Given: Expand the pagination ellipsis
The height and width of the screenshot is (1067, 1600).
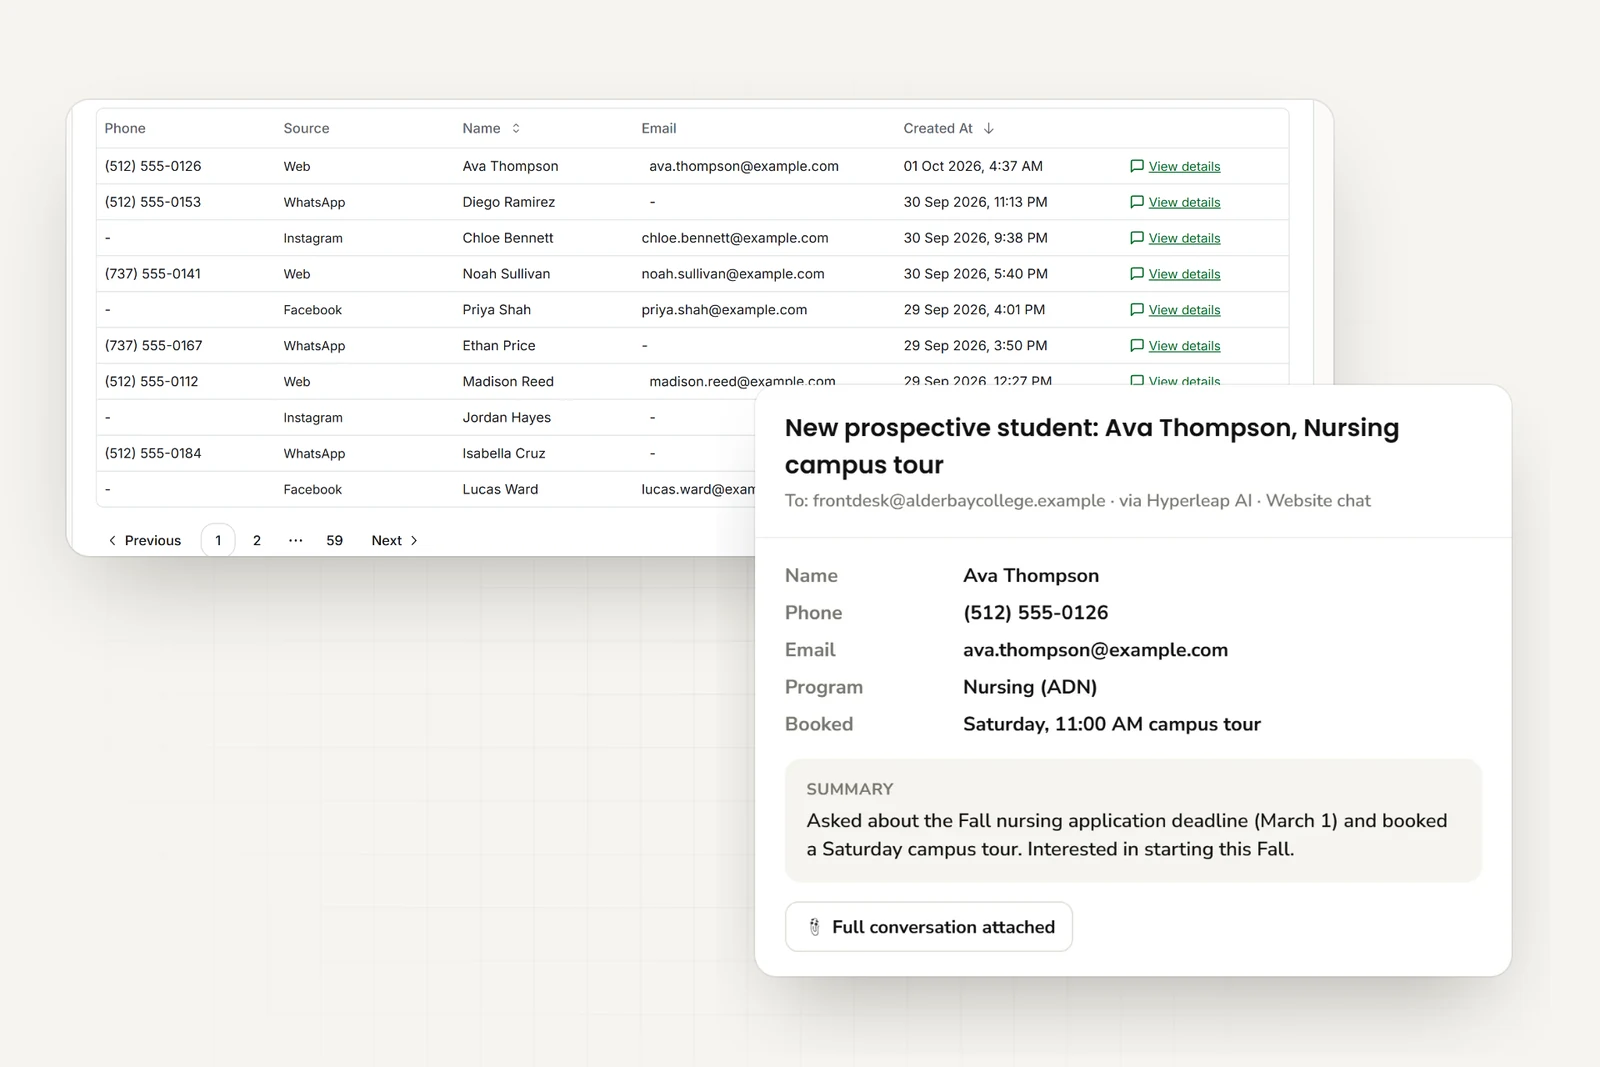Looking at the screenshot, I should pos(295,541).
